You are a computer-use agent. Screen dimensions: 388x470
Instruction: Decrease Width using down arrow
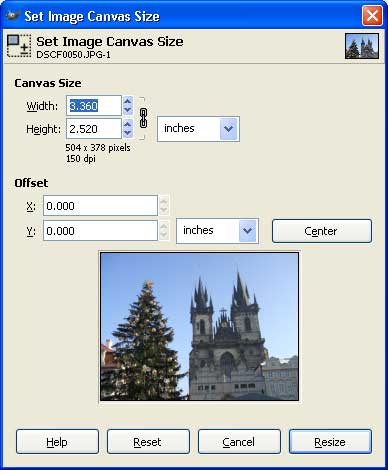[x=128, y=110]
